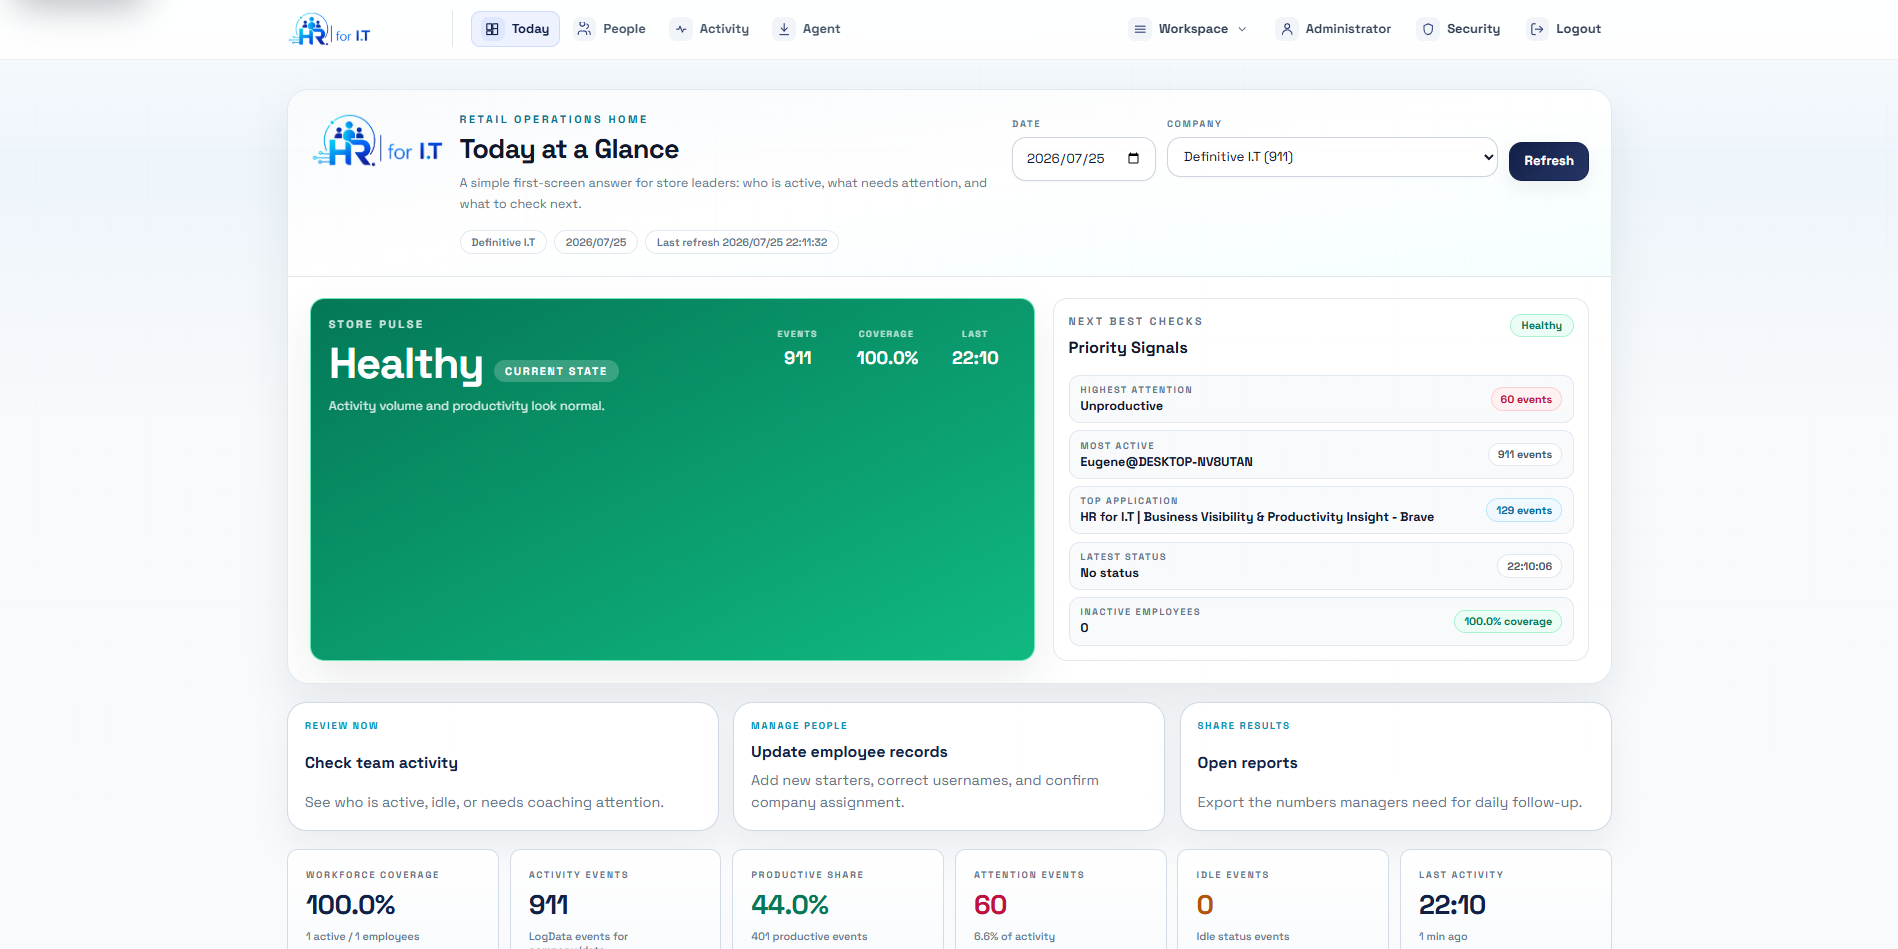Open the Attention Events 60 card
The width and height of the screenshot is (1898, 949).
[x=1061, y=899]
